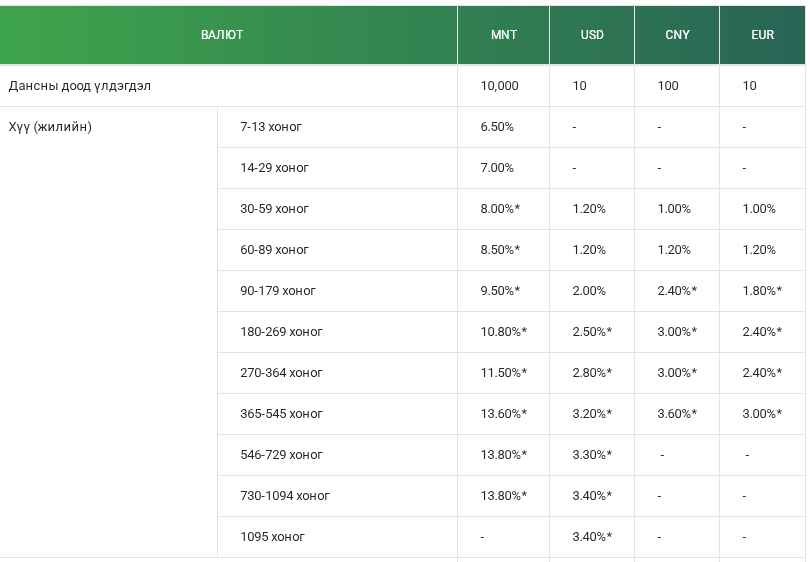
Task: Select the 1095 хоног term label
Action: pyautogui.click(x=272, y=537)
